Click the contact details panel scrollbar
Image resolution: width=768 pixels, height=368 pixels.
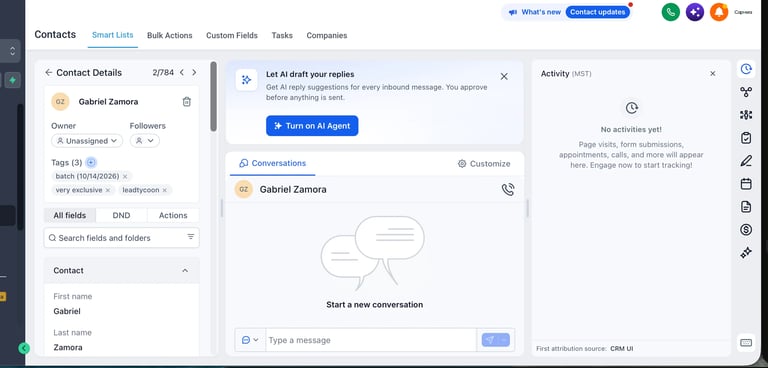pyautogui.click(x=213, y=96)
